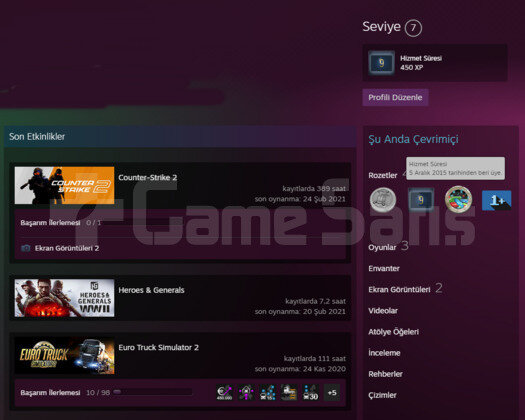Screen dimensions: 525x420
Task: Click 'son oynanma: 24 Kas 2020' text
Action: pos(300,369)
